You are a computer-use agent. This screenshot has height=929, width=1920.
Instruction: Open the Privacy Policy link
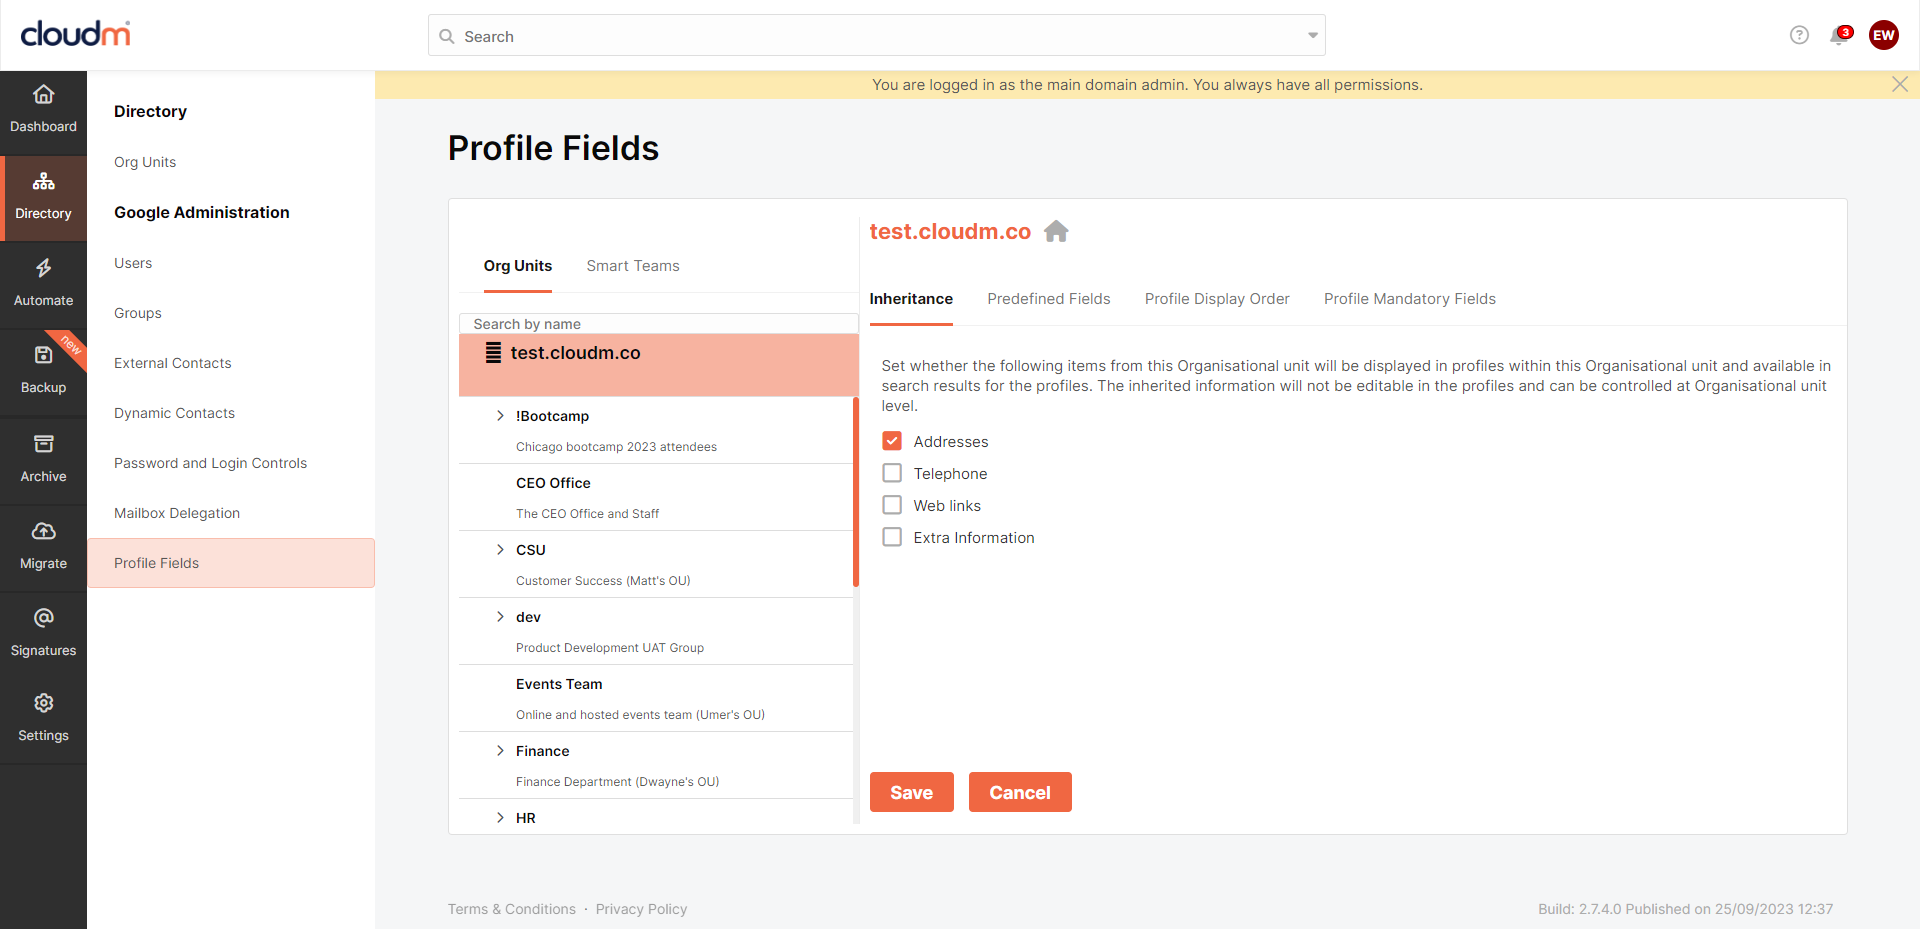pyautogui.click(x=641, y=909)
